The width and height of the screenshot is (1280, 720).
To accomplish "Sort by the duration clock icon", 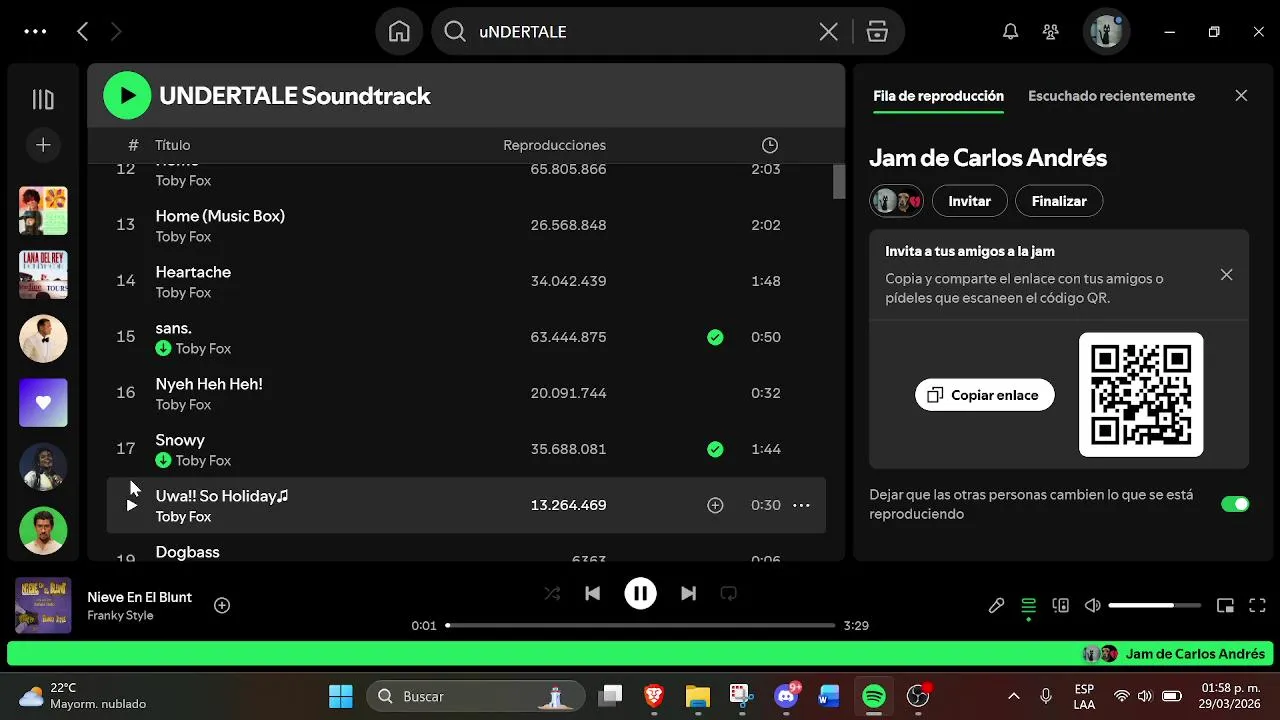I will [x=769, y=145].
